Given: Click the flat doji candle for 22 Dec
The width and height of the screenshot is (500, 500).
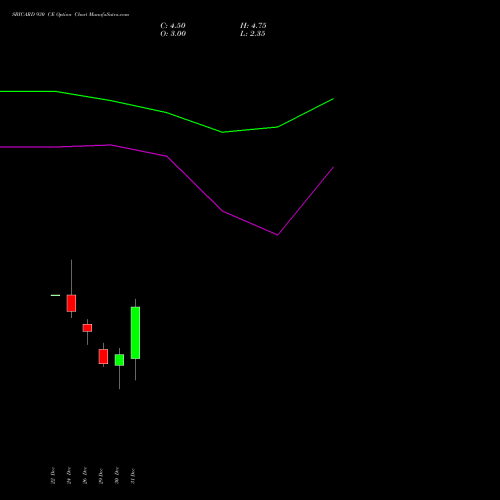Looking at the screenshot, I should (55, 295).
